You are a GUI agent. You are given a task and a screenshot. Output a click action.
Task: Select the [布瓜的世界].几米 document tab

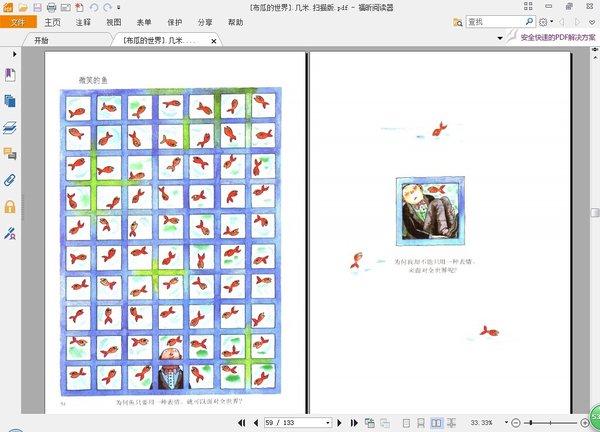click(x=160, y=40)
